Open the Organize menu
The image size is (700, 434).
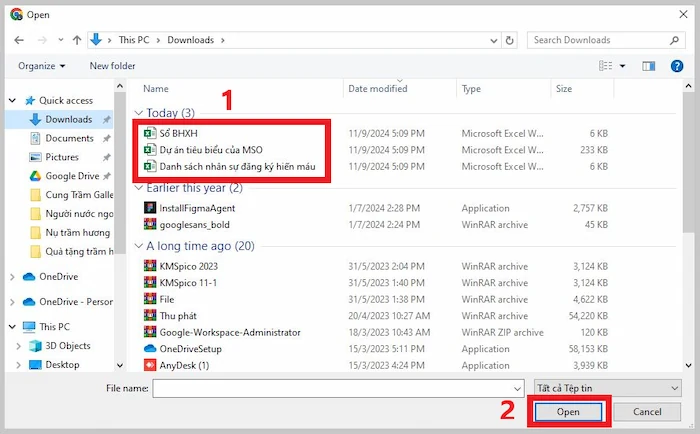[42, 66]
